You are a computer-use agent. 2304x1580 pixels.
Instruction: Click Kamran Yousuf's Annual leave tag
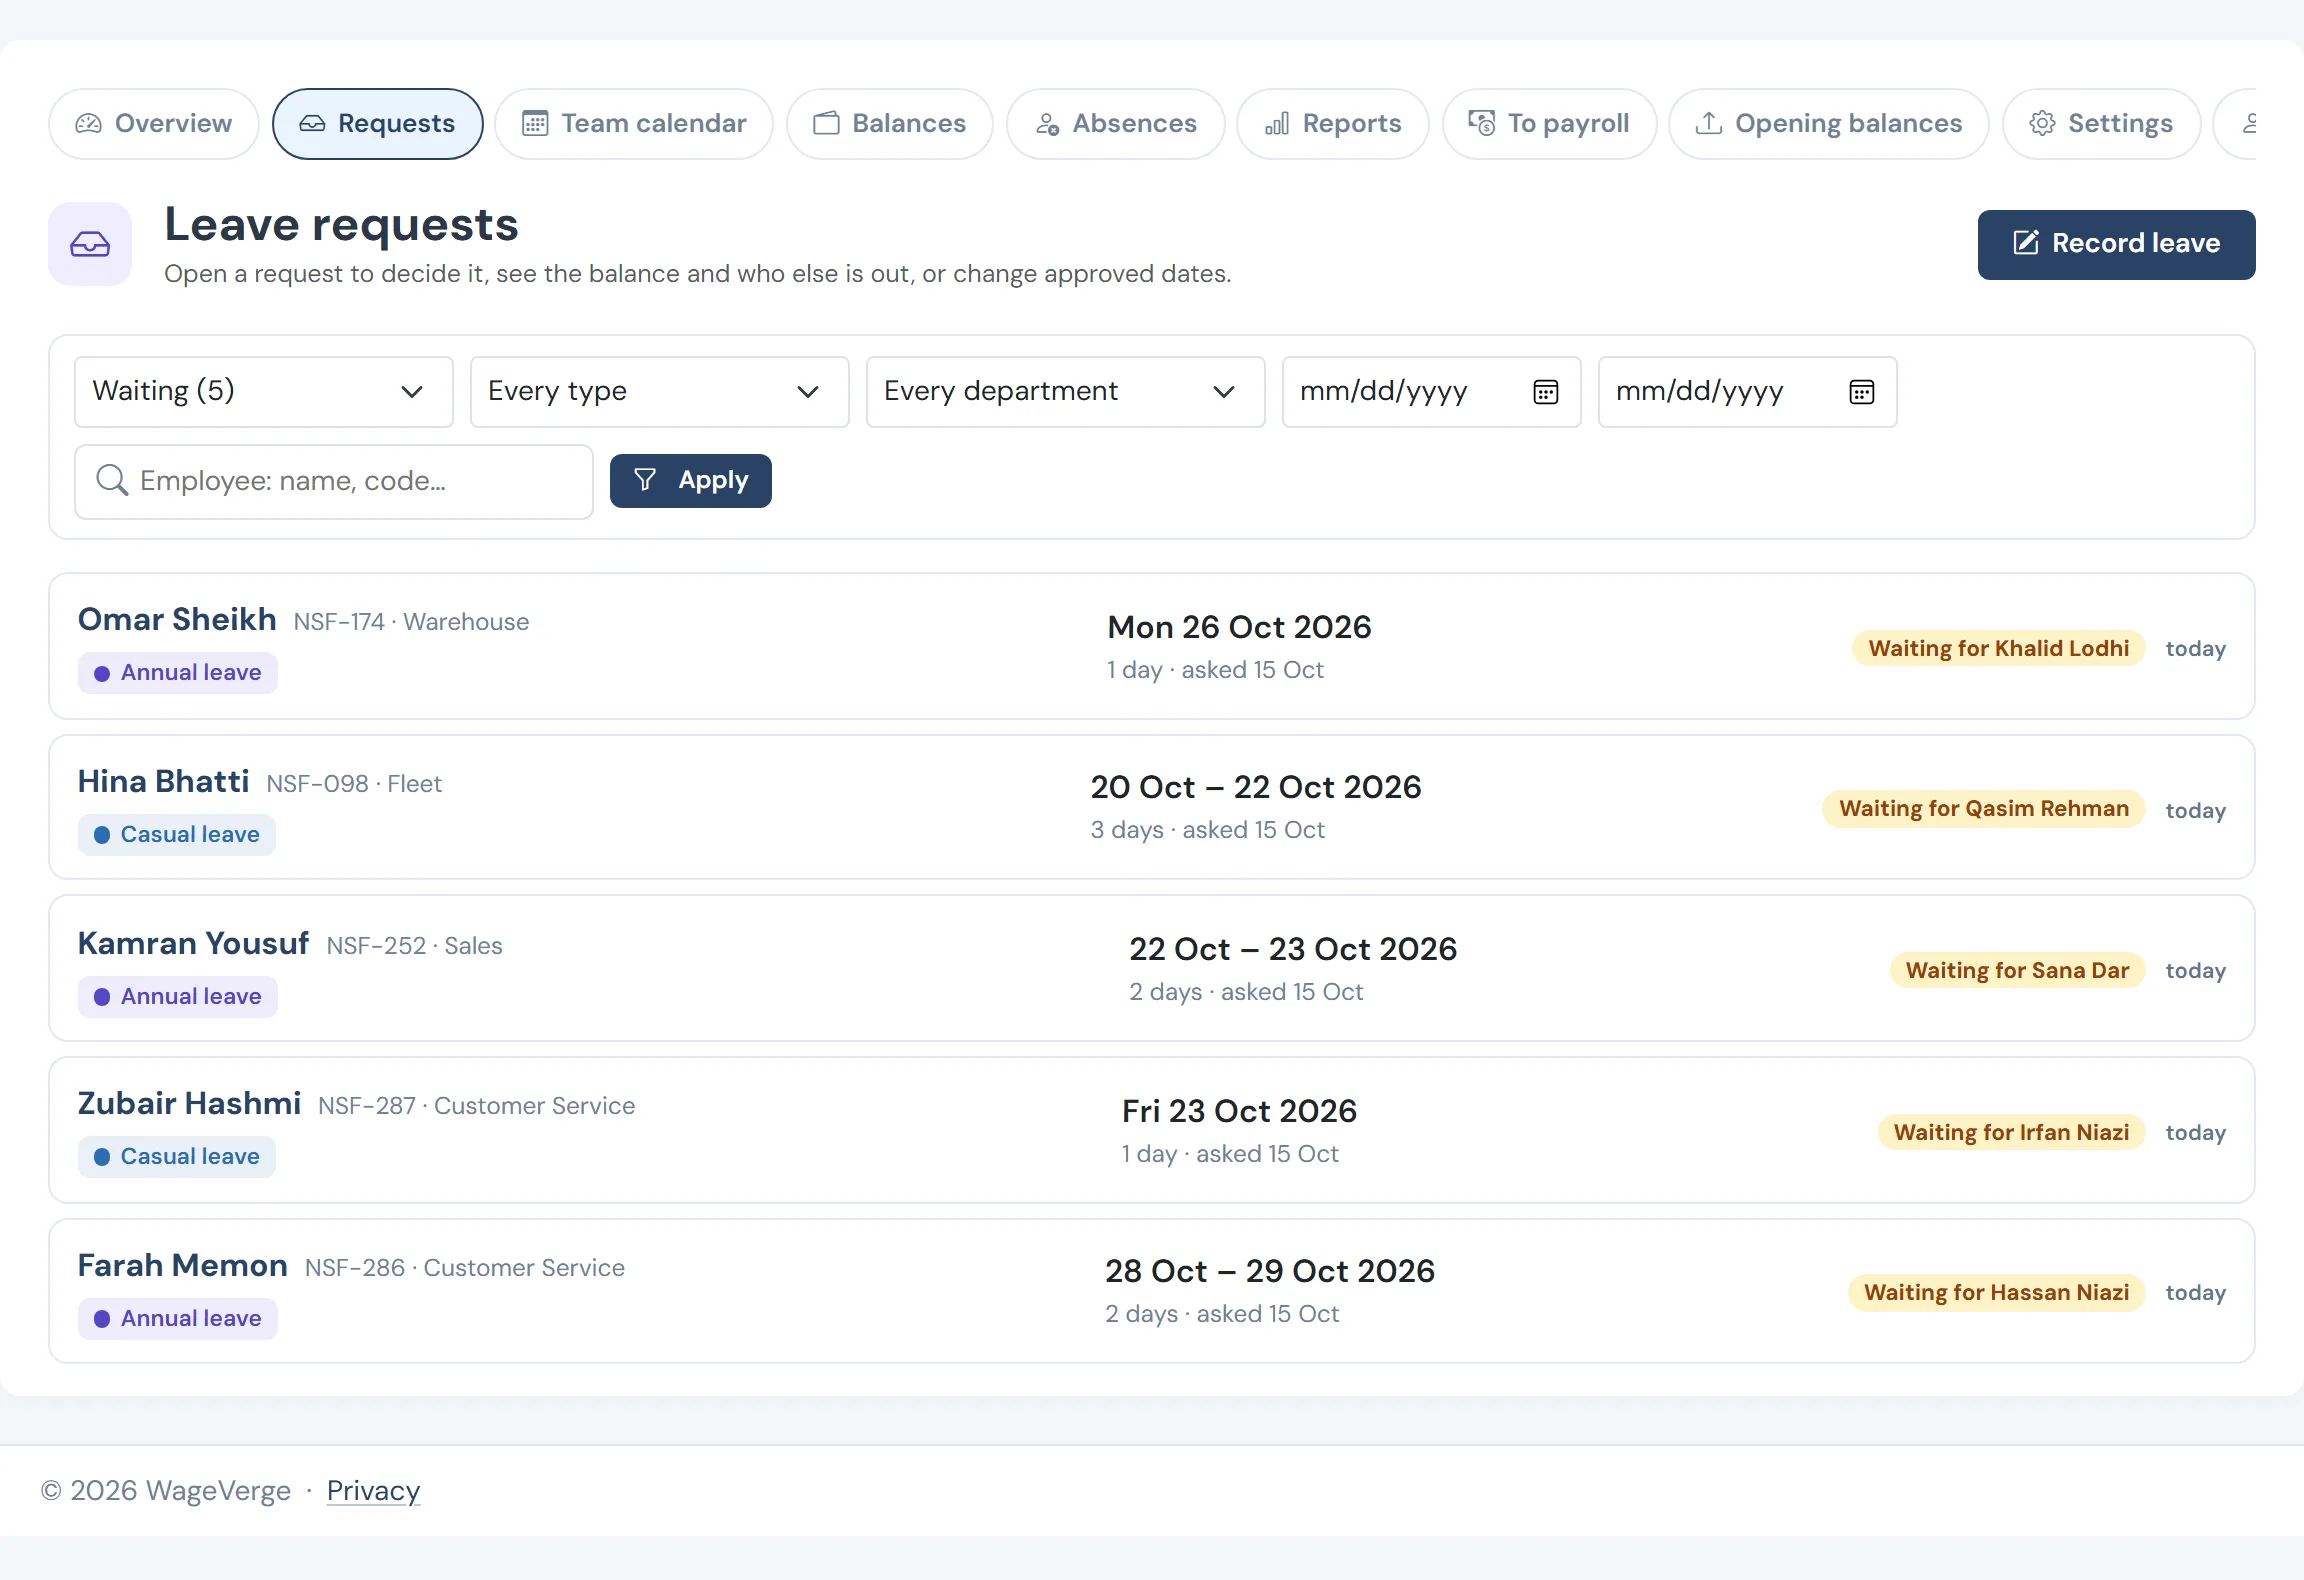pos(178,997)
